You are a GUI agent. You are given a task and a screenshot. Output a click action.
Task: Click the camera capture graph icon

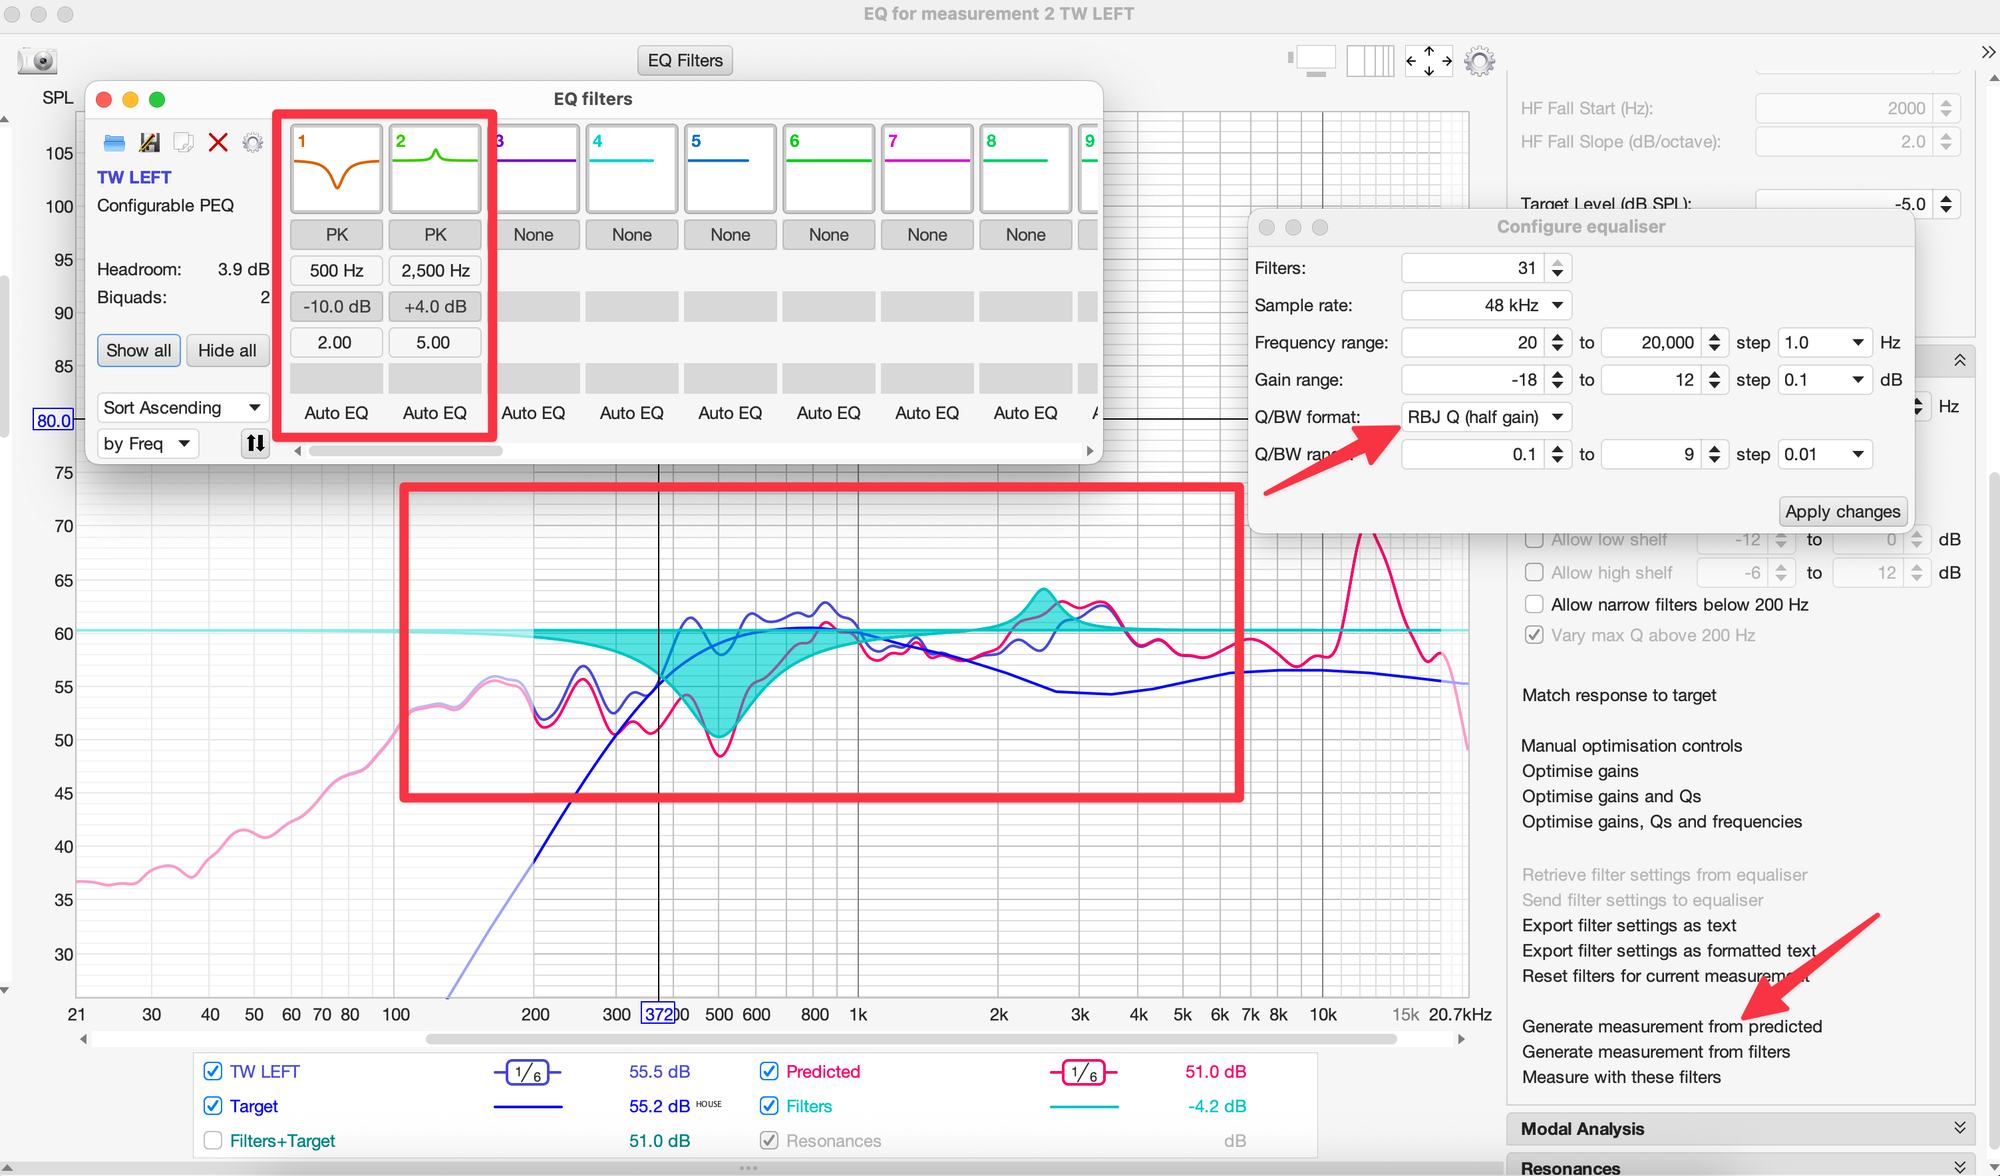[38, 61]
